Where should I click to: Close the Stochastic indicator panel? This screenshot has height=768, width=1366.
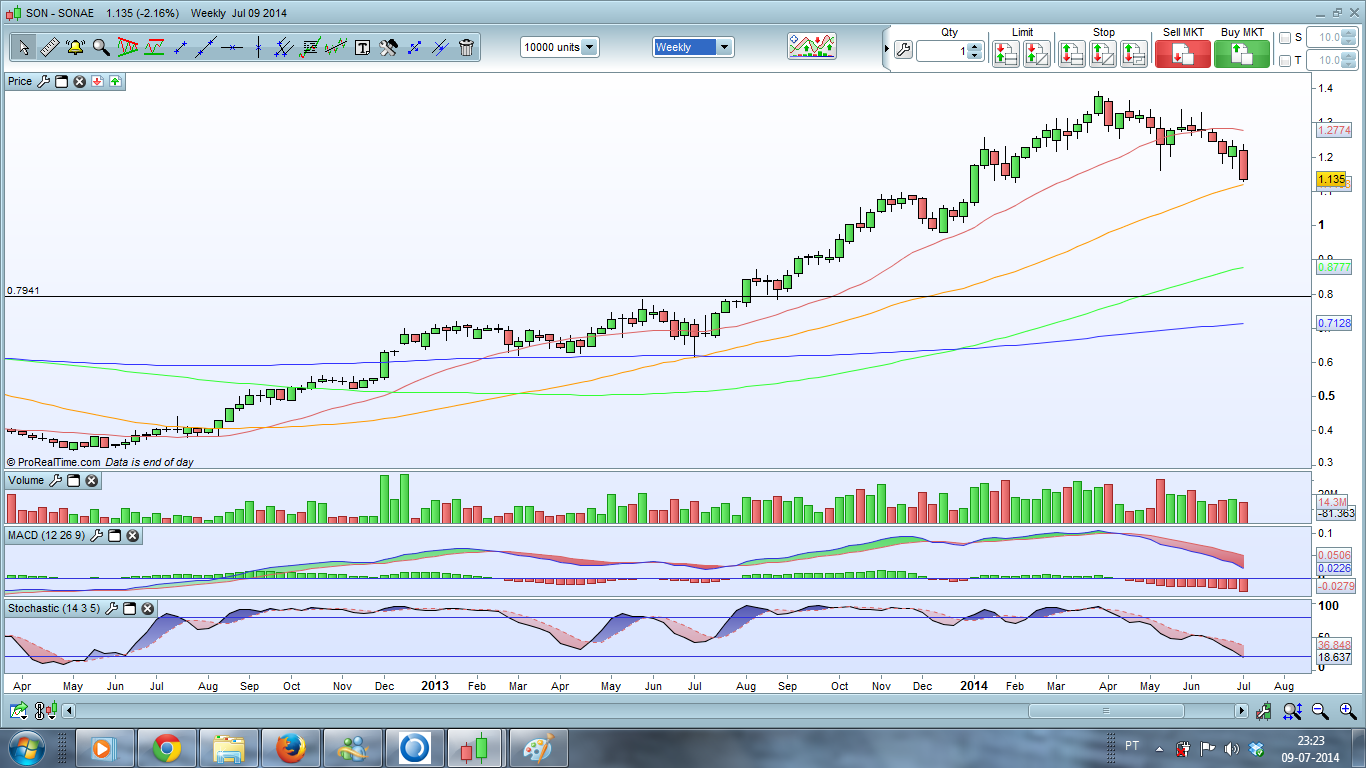[x=148, y=608]
